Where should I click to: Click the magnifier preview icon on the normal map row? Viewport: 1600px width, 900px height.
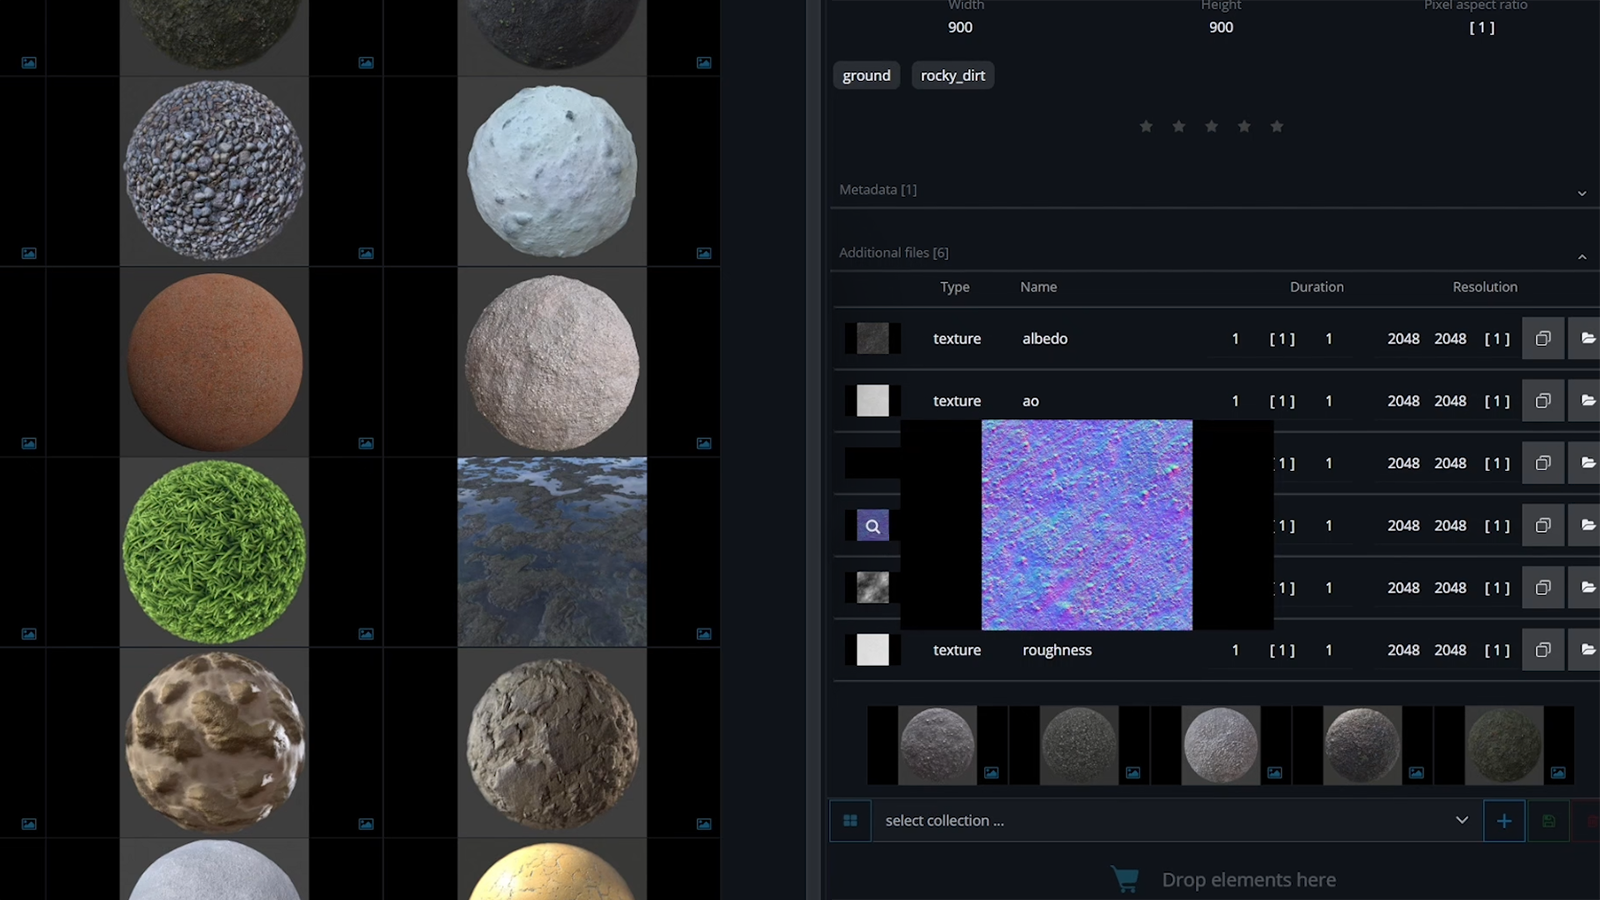pos(872,525)
